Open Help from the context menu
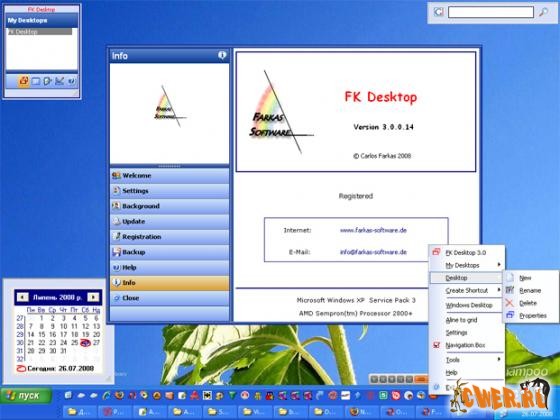 (x=466, y=372)
